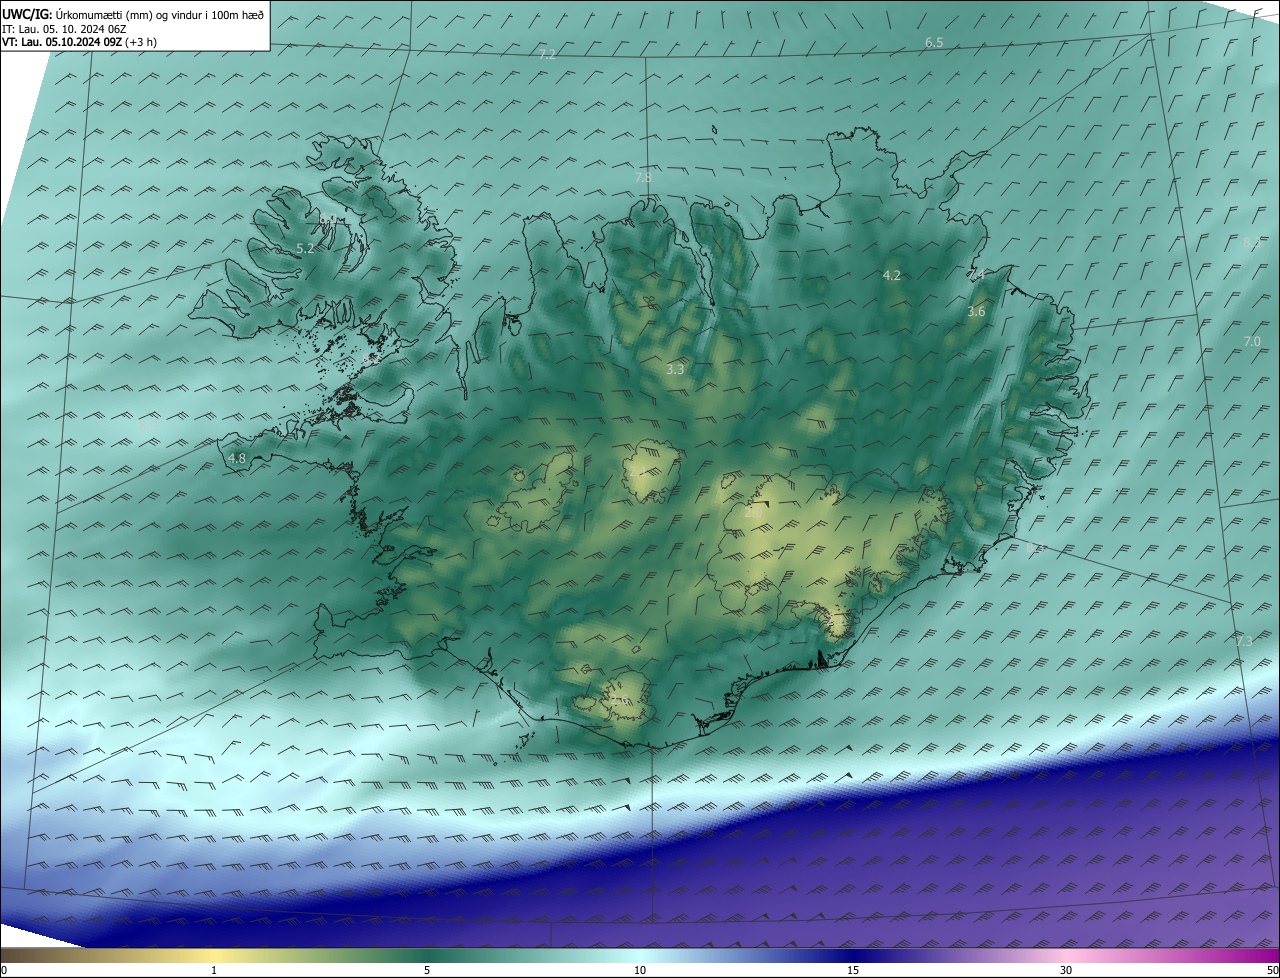
Task: Click the 0 tick label on the color scale
Action: pyautogui.click(x=4, y=970)
